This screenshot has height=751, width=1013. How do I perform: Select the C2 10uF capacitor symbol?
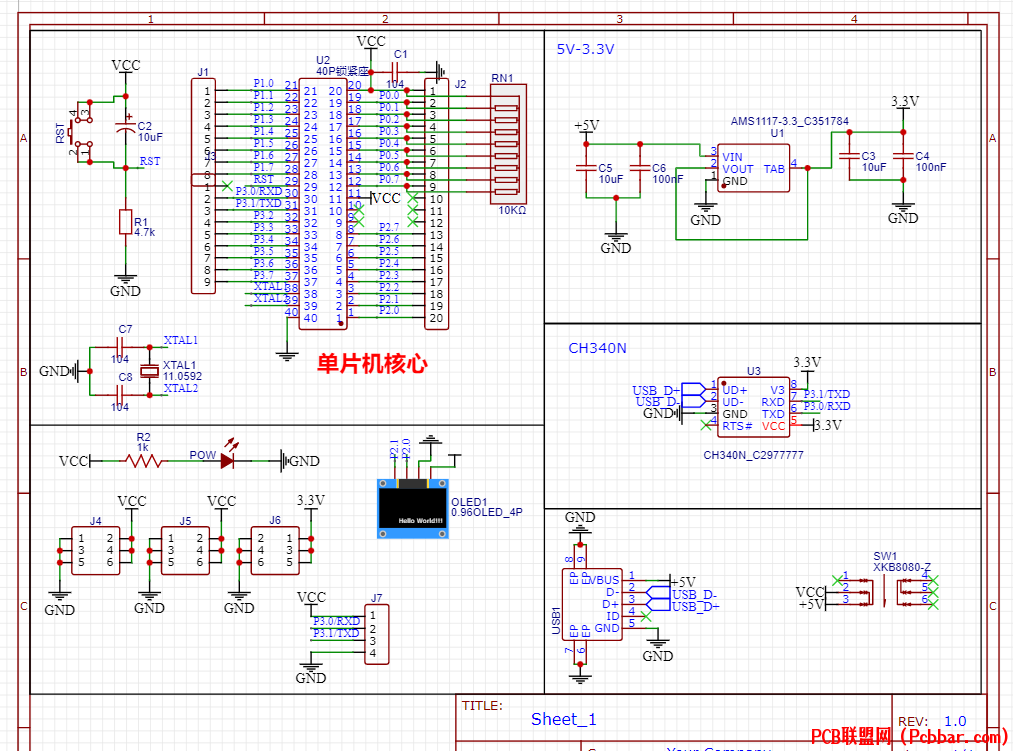point(125,127)
